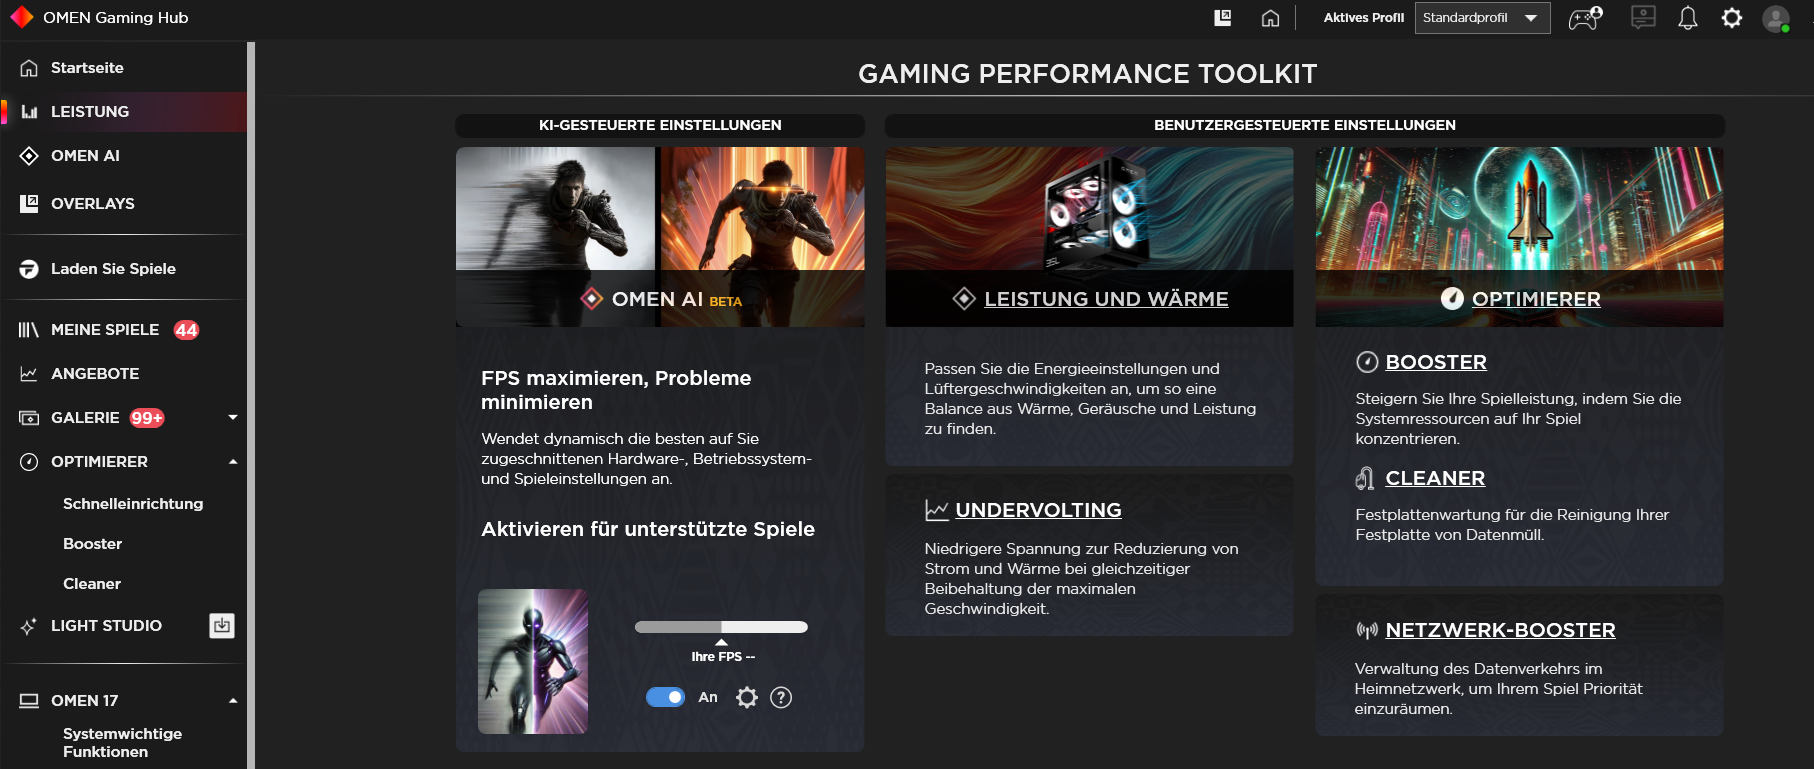Open the Standardprofil profile dropdown
The width and height of the screenshot is (1814, 769).
click(x=1482, y=18)
